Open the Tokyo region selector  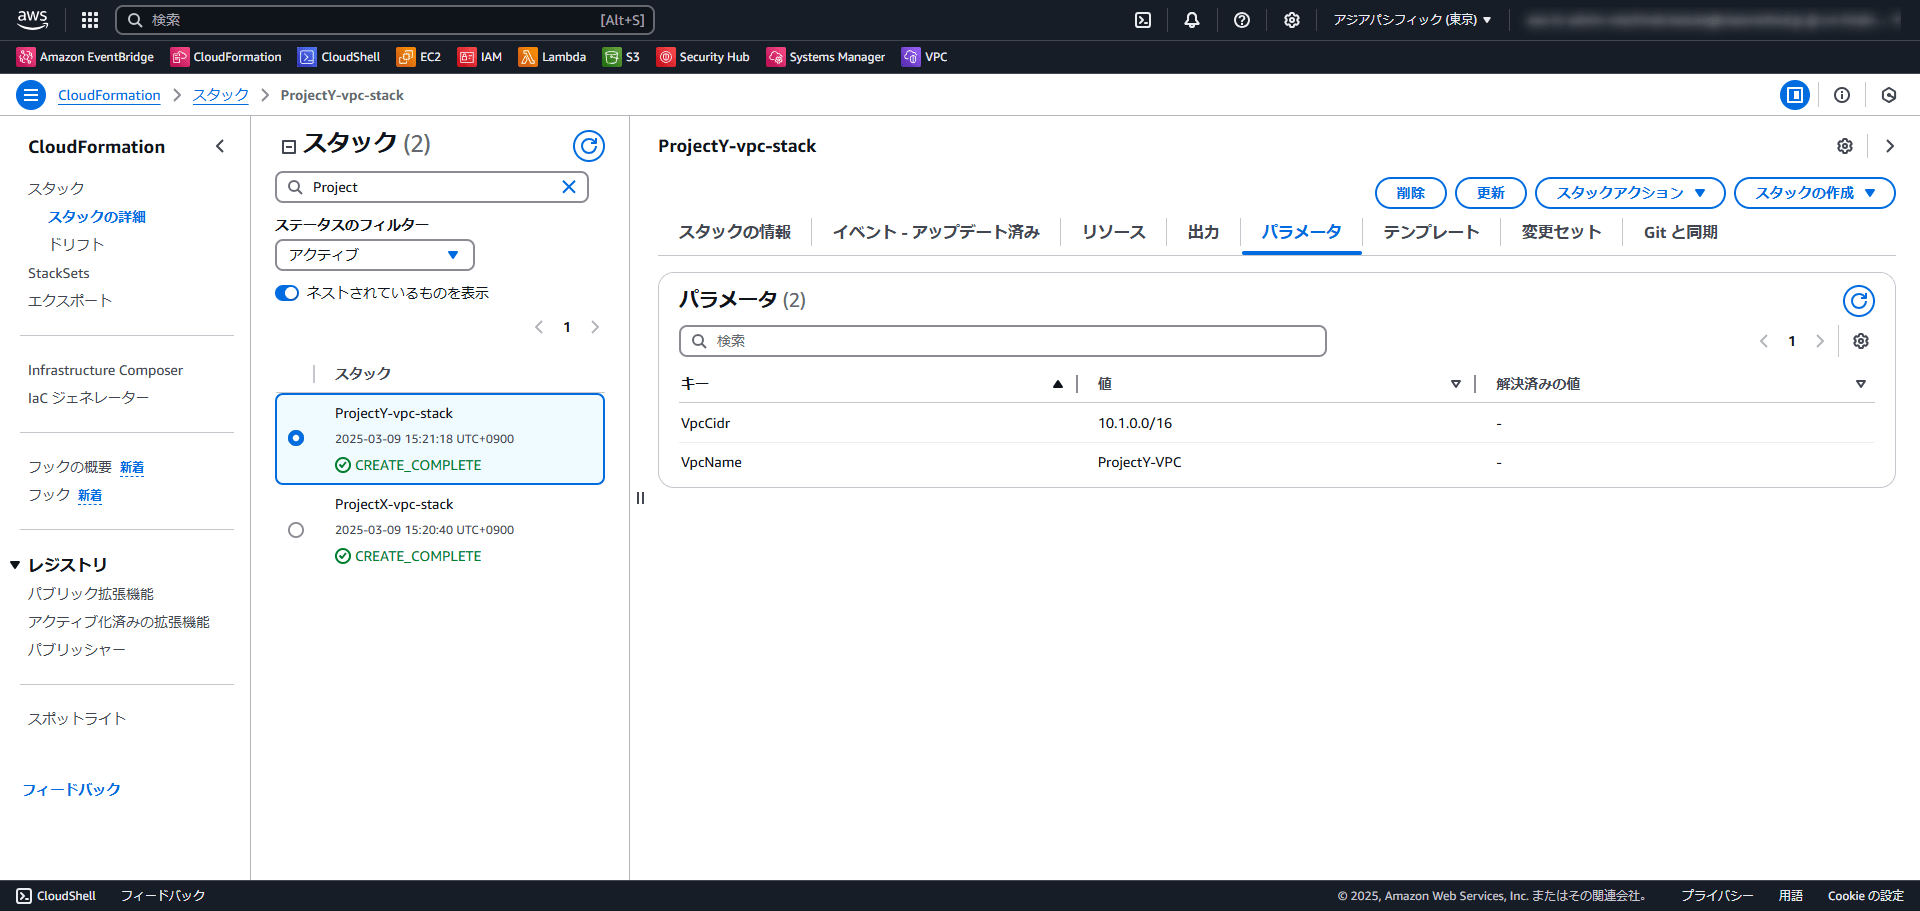(x=1412, y=20)
